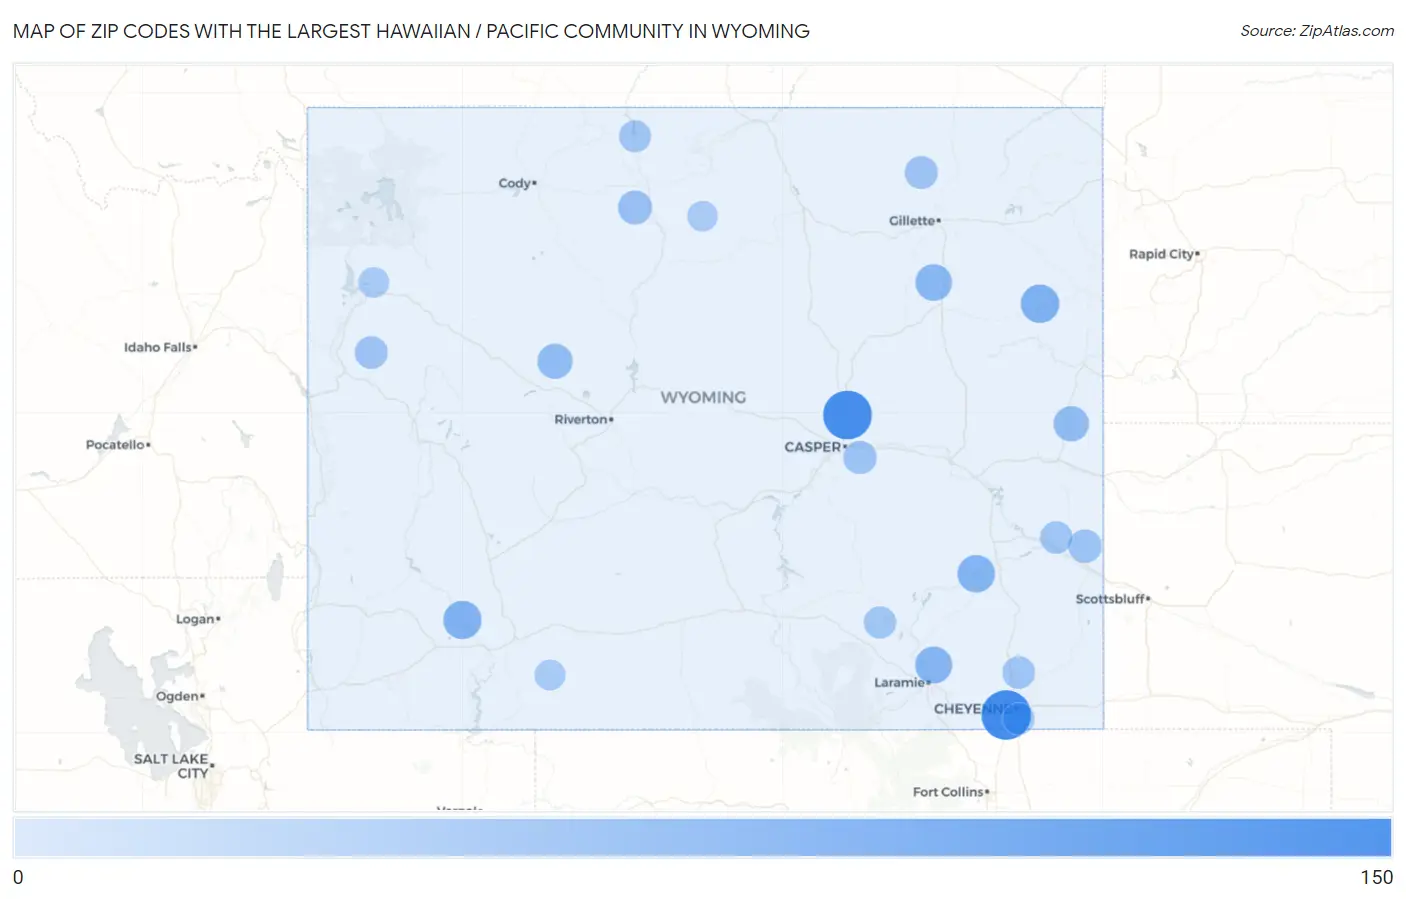The height and width of the screenshot is (899, 1406).
Task: Click the largest bubble at Cheyenne
Action: click(x=1005, y=715)
